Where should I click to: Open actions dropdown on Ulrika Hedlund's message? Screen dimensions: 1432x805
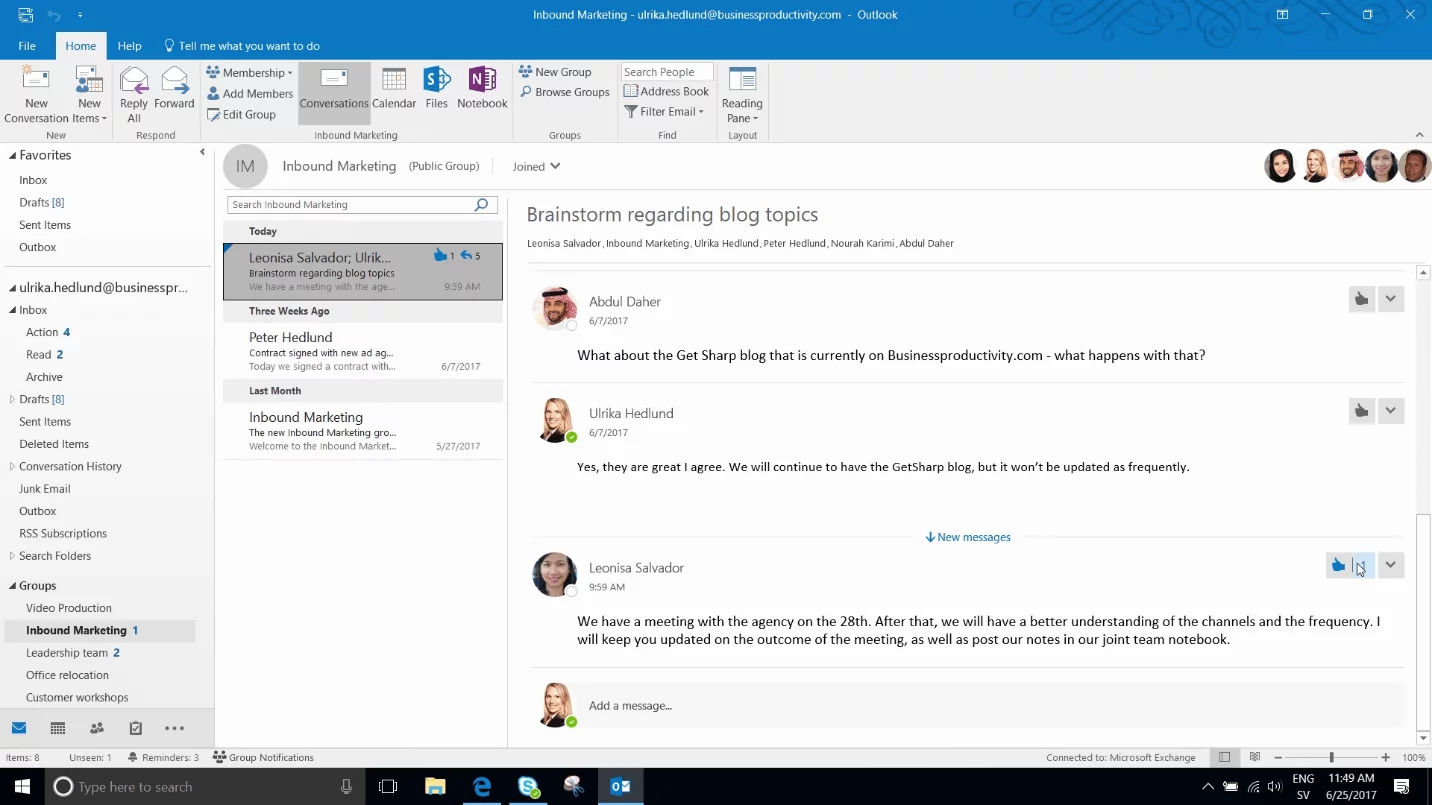[1391, 410]
